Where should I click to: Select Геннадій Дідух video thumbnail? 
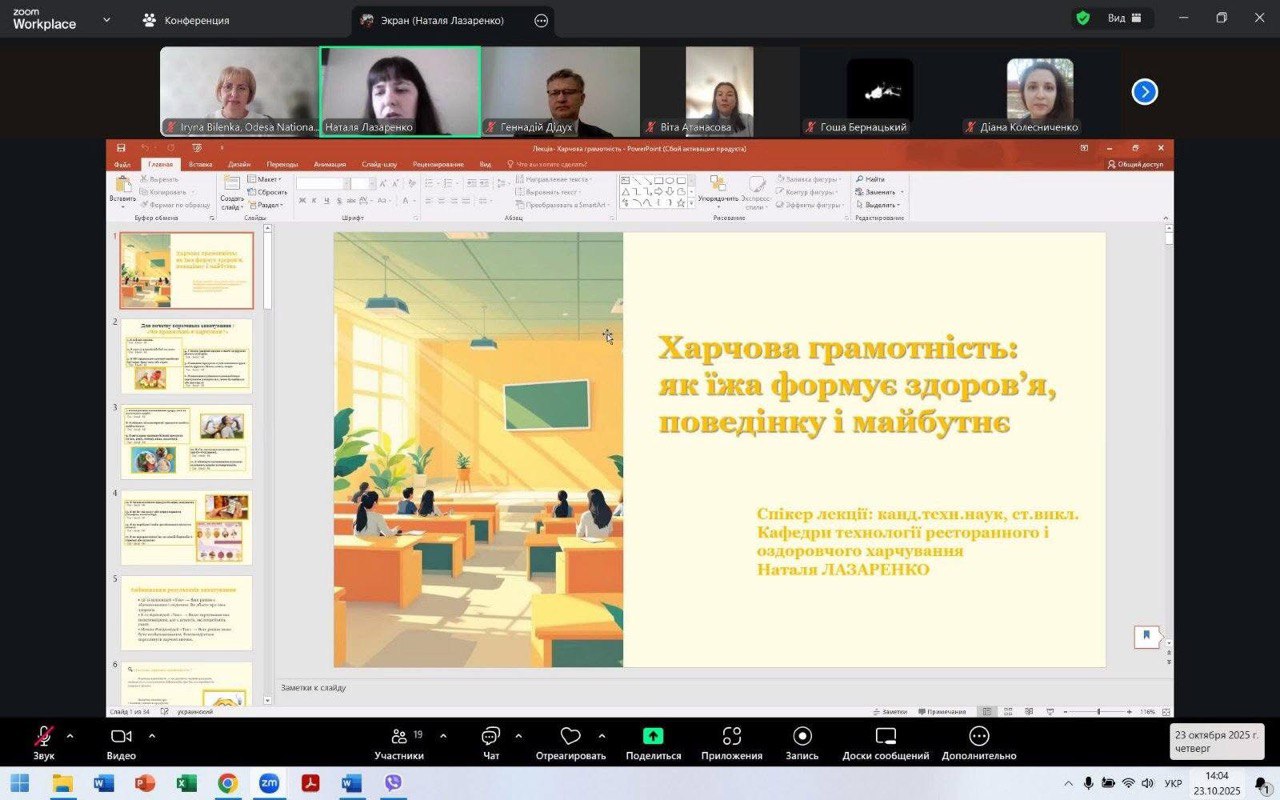[560, 91]
